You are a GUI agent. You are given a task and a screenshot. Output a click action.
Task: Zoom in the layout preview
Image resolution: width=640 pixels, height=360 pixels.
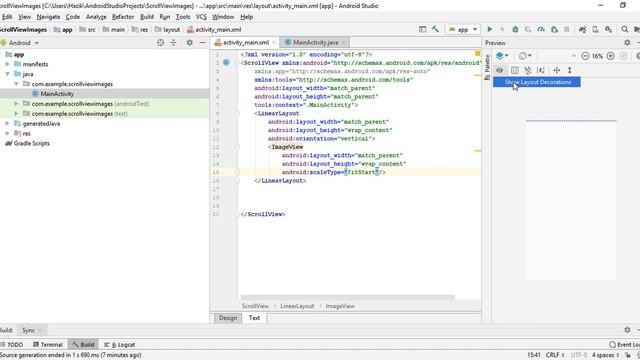pos(611,56)
